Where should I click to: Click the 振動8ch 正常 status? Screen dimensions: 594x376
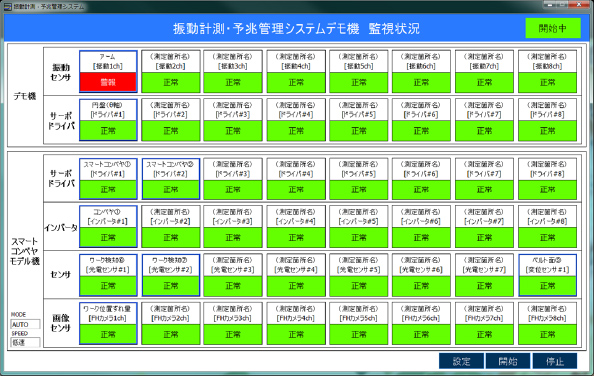tap(548, 82)
